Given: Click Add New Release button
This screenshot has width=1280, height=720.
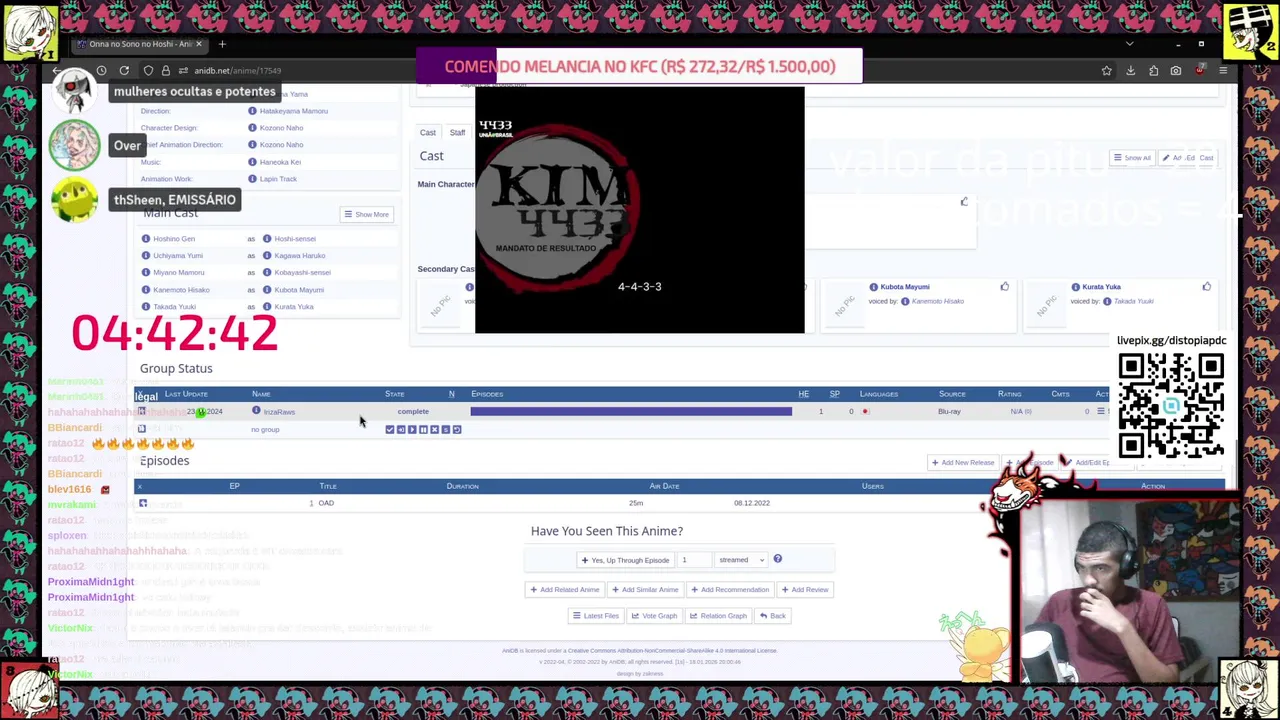Looking at the screenshot, I should 963,463.
